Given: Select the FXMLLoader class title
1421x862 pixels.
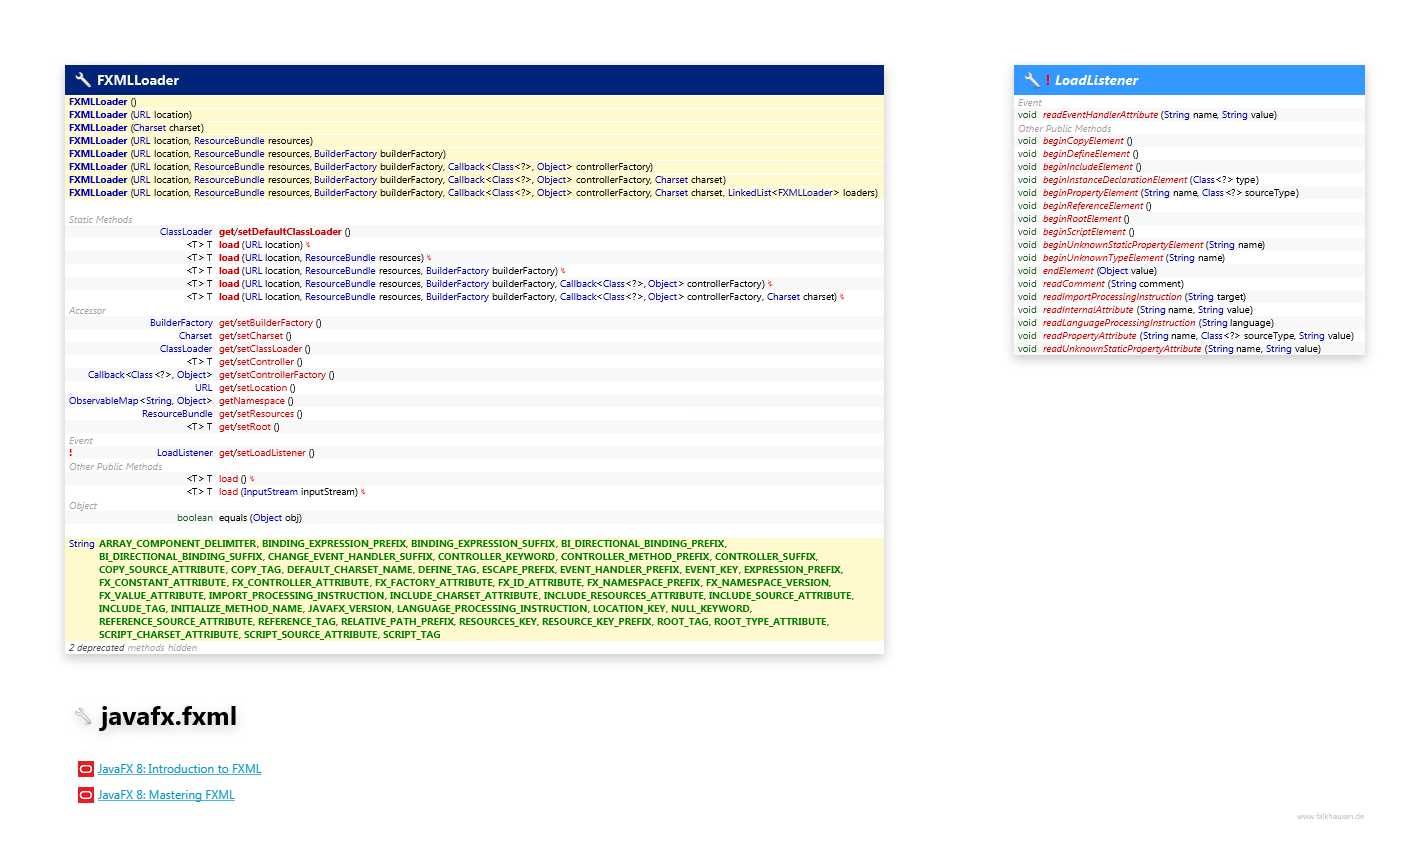Looking at the screenshot, I should coord(138,80).
